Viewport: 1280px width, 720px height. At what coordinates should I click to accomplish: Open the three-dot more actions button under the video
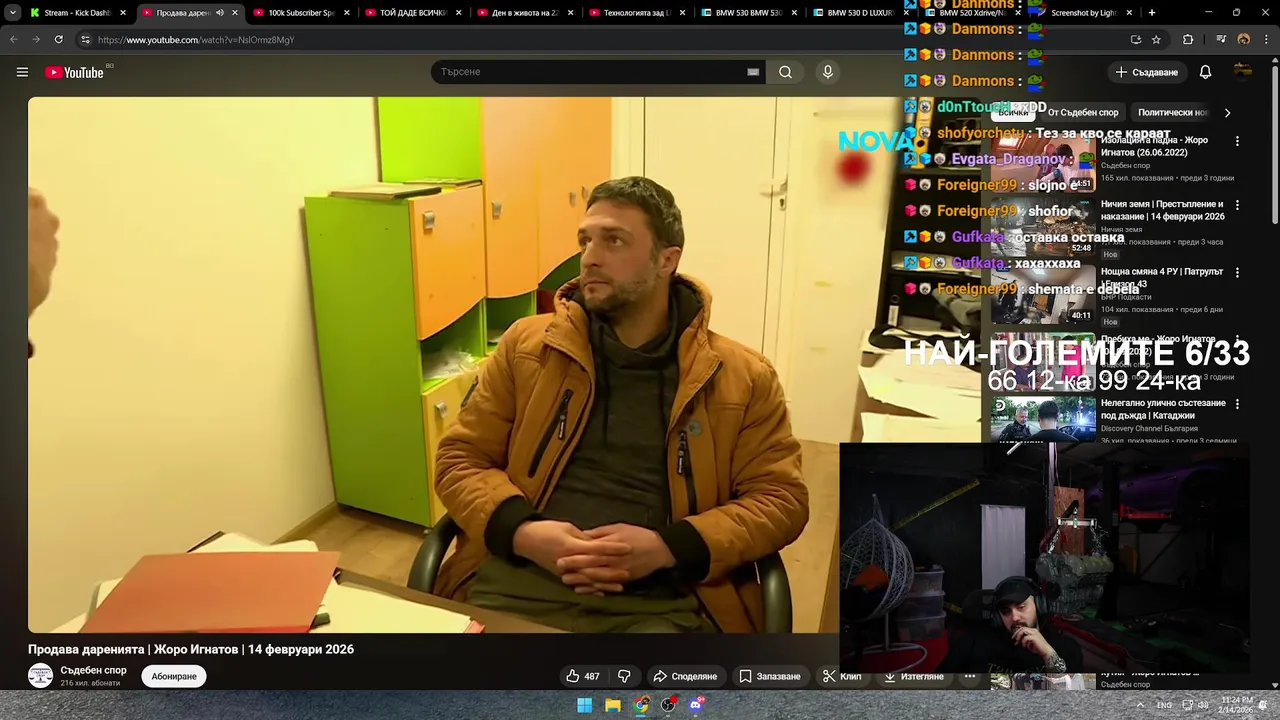[x=969, y=676]
